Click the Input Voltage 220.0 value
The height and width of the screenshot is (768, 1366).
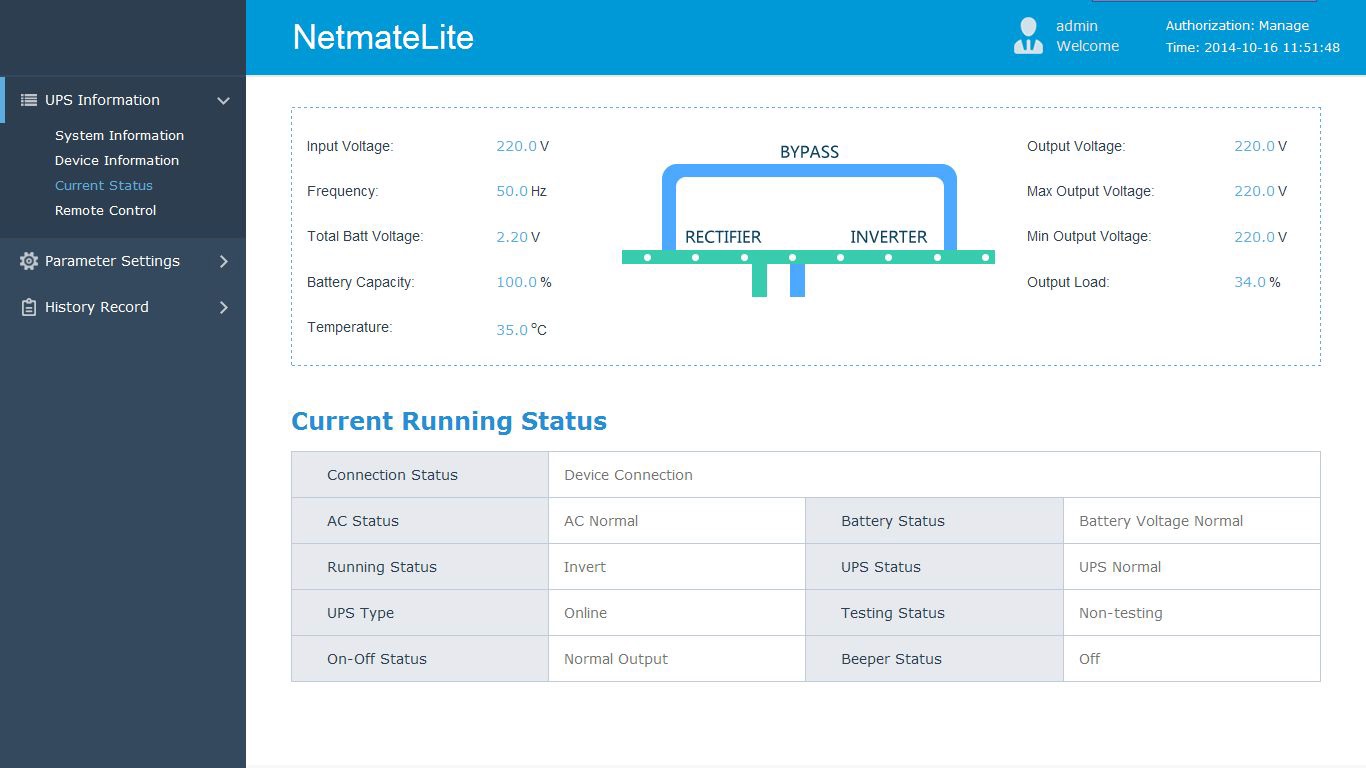pos(516,146)
